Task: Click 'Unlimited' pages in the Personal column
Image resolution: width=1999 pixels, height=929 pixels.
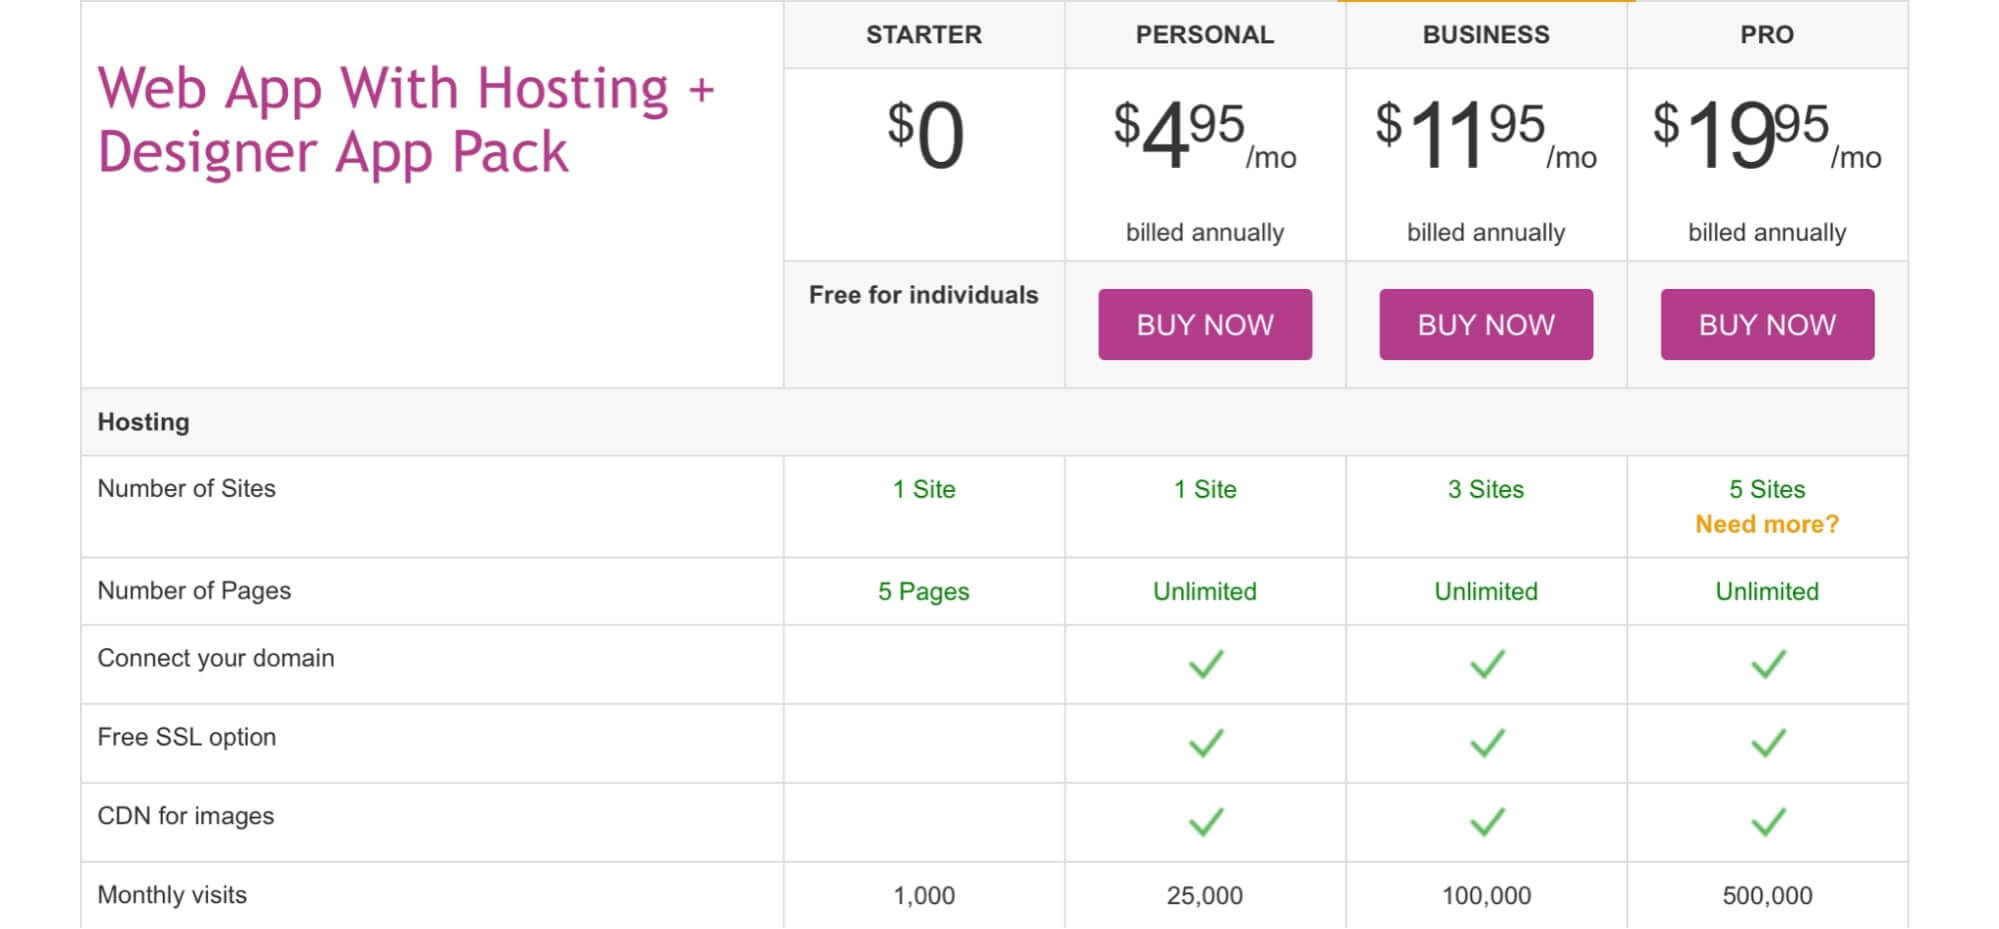Action: point(1205,592)
